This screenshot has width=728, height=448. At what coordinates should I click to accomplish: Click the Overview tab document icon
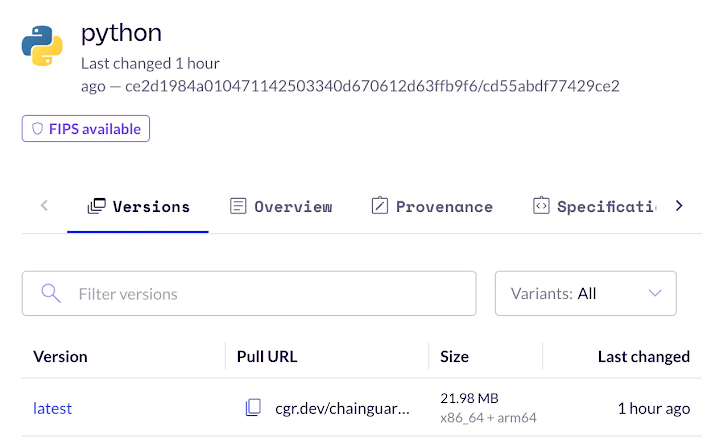tap(238, 206)
